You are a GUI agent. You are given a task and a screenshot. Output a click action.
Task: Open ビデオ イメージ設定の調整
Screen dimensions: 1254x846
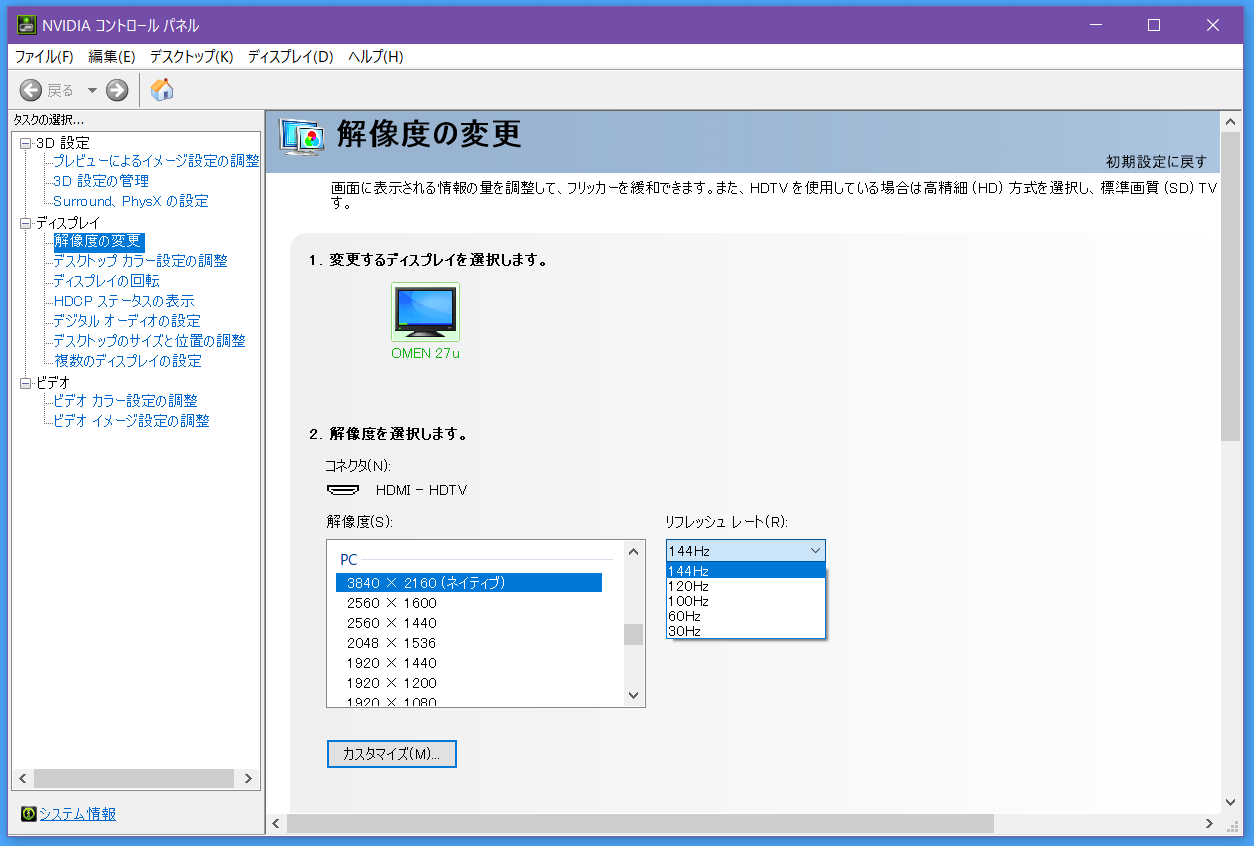click(x=131, y=421)
